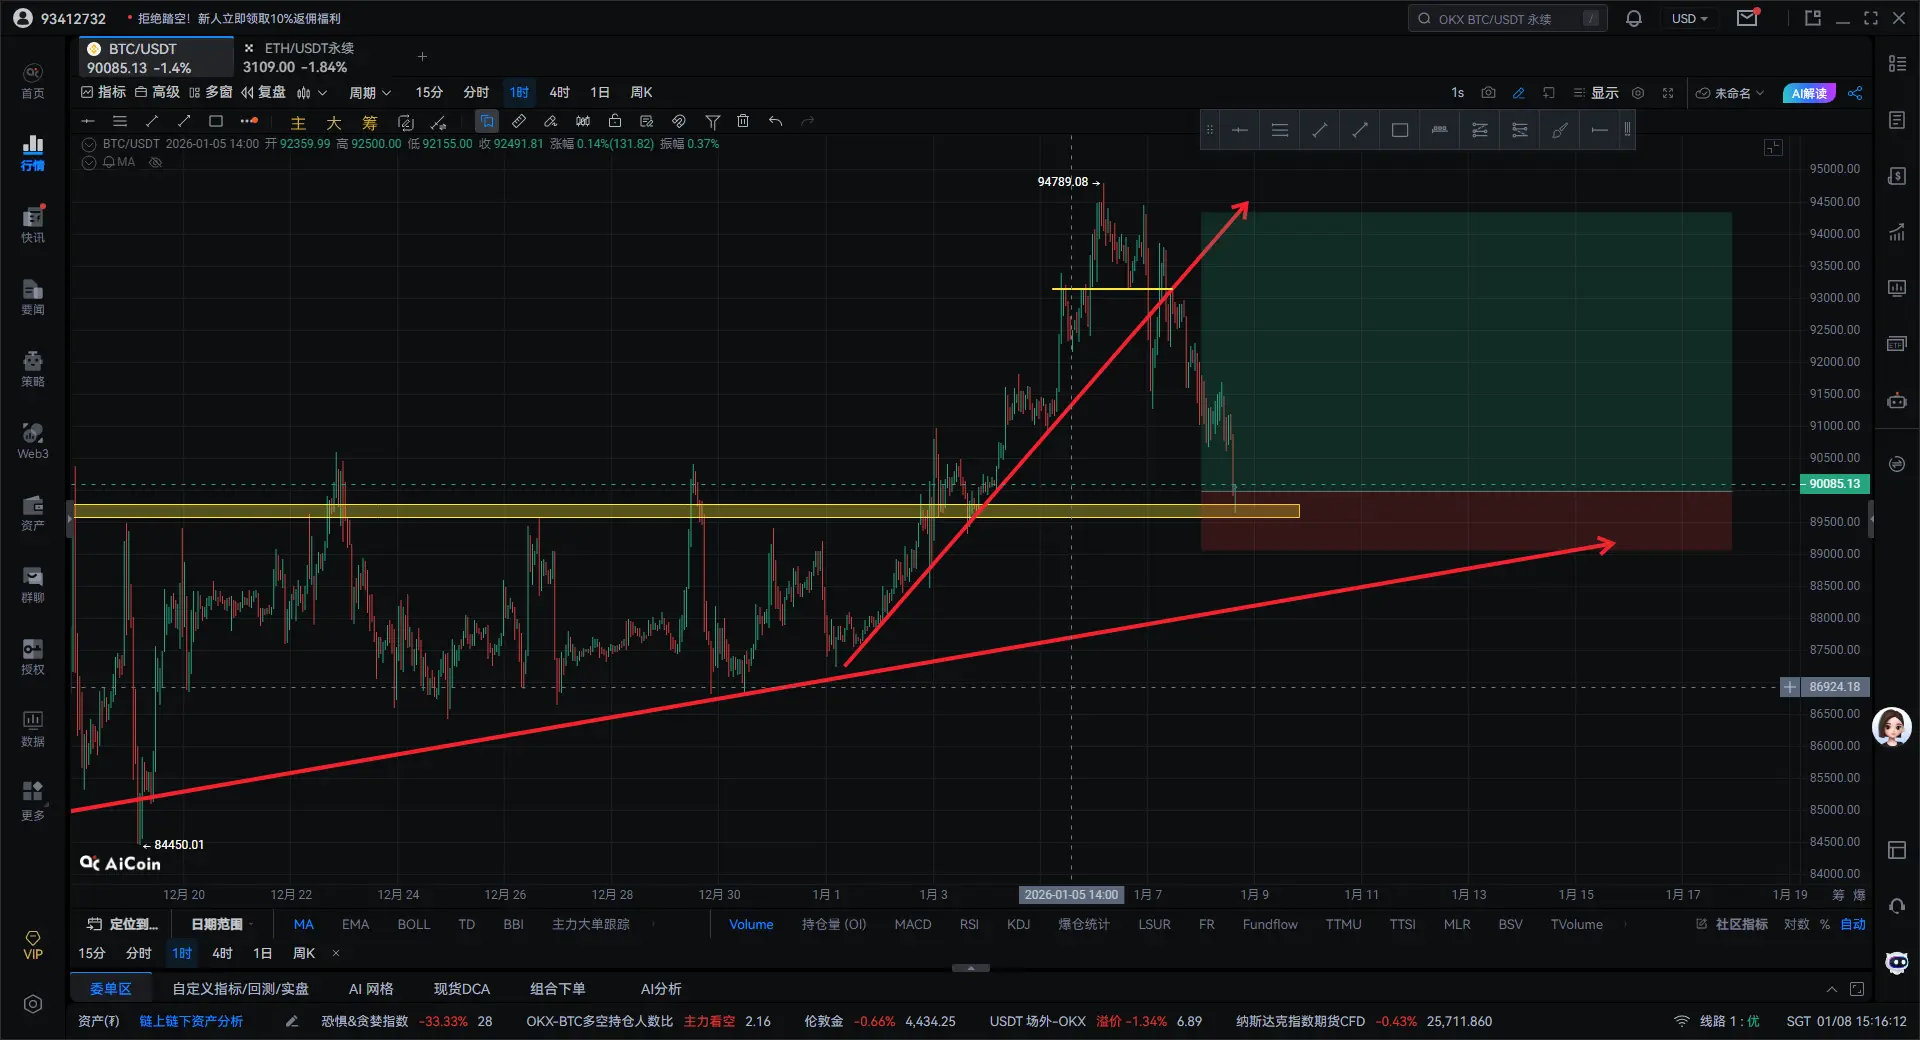Select the arrow line tool in floating toolbar
The height and width of the screenshot is (1040, 1920).
click(x=1360, y=130)
